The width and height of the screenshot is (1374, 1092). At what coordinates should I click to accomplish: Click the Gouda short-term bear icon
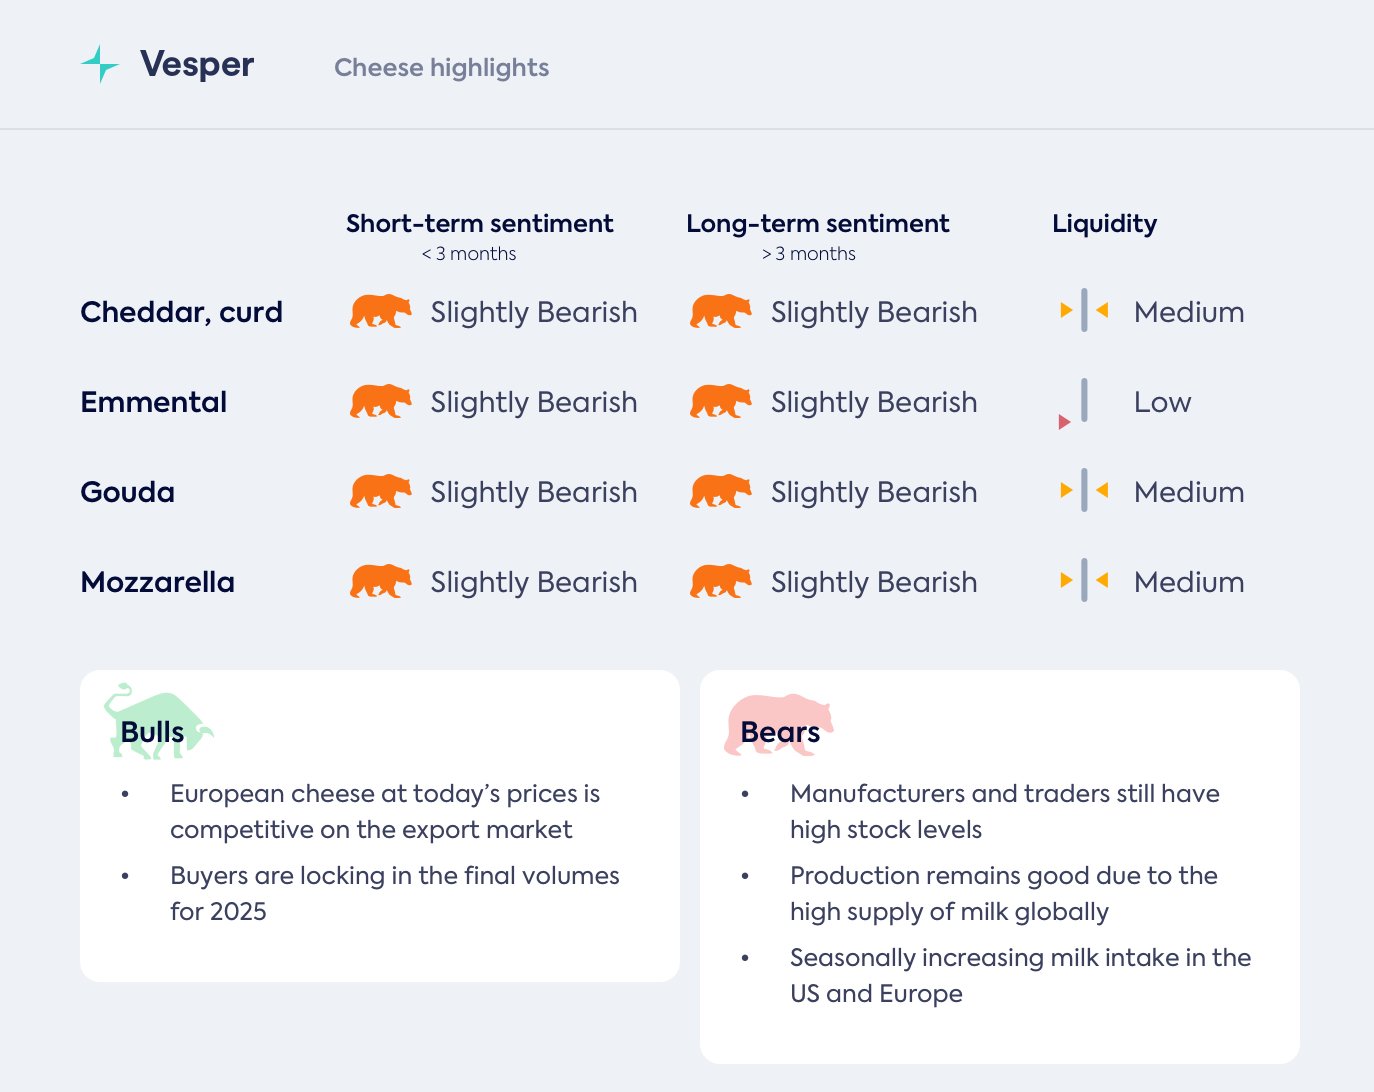tap(380, 492)
